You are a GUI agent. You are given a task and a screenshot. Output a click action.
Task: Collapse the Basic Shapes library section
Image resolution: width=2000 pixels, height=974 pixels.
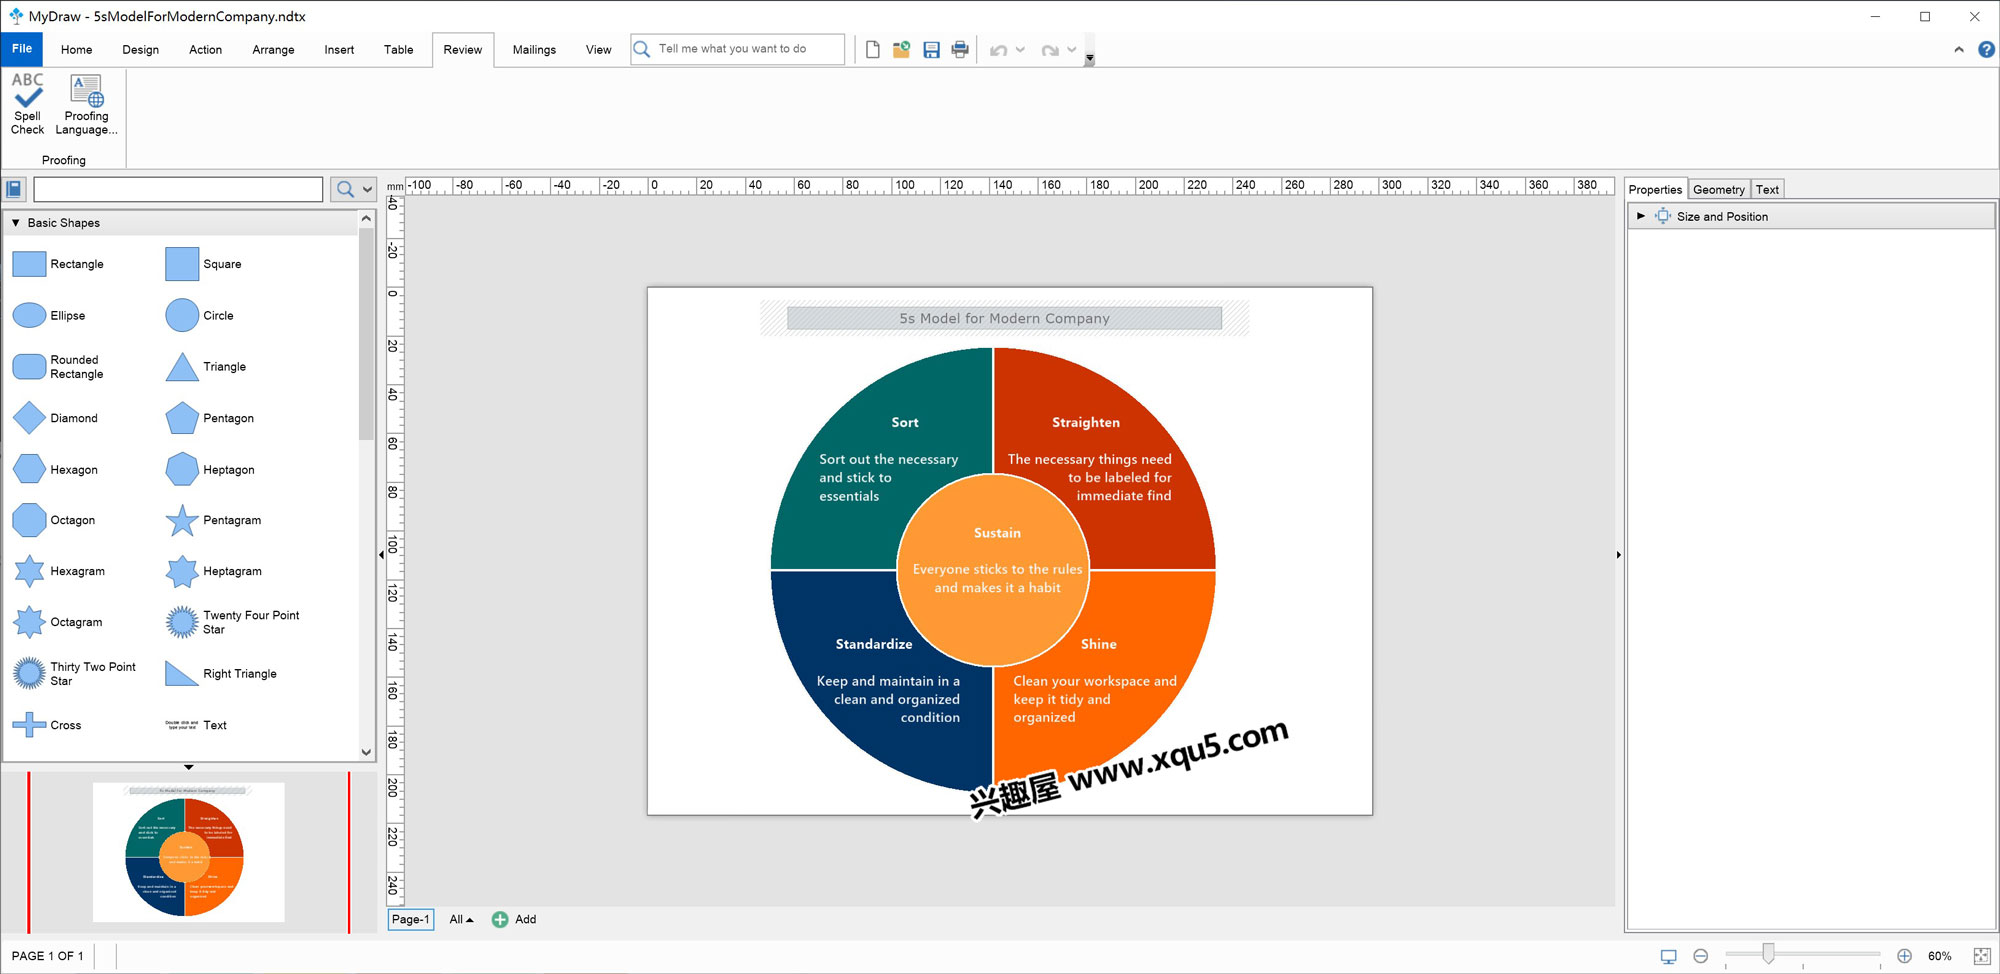point(15,222)
